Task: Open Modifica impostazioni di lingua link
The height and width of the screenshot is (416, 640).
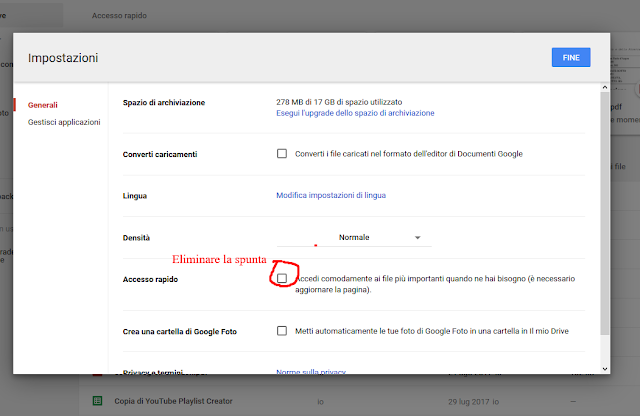Action: (x=331, y=195)
